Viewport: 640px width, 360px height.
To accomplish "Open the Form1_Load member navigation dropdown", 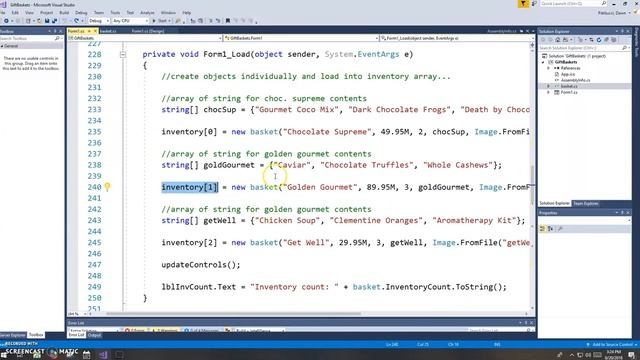I will 457,38.
